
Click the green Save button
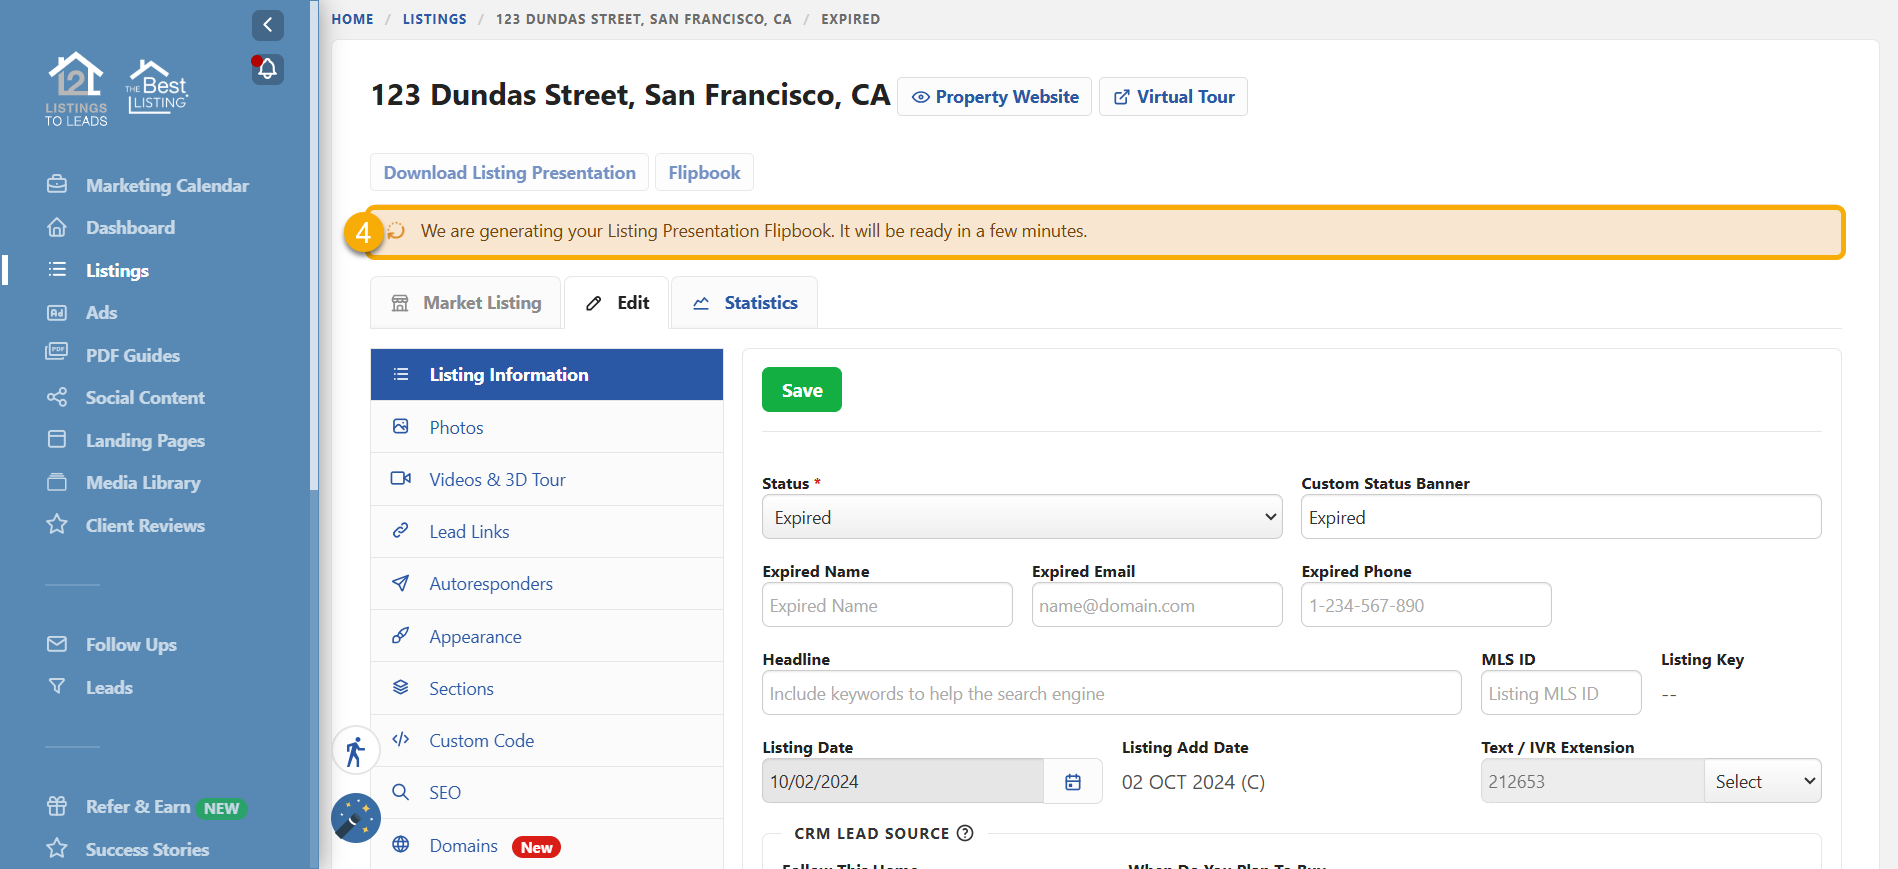(x=801, y=390)
